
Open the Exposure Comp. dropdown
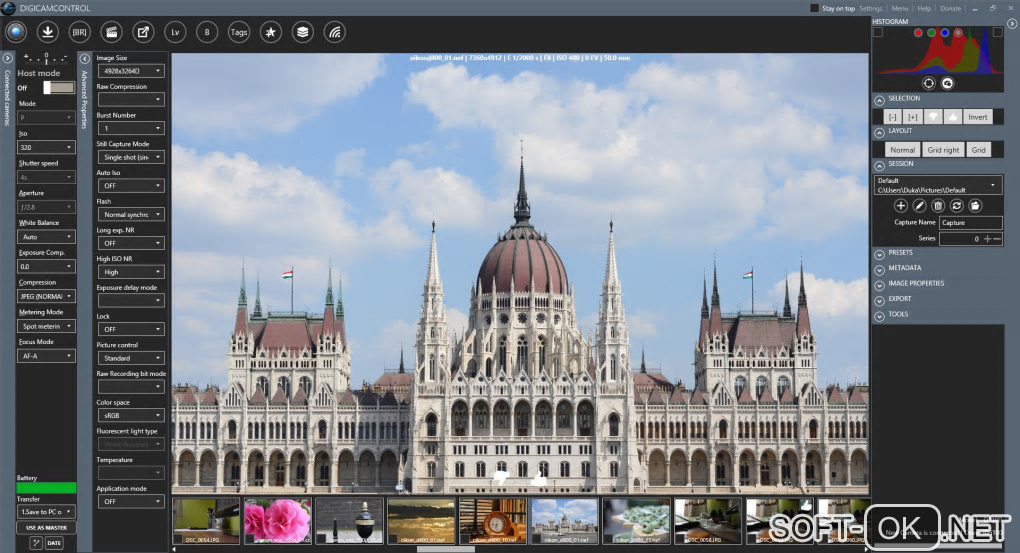46,266
